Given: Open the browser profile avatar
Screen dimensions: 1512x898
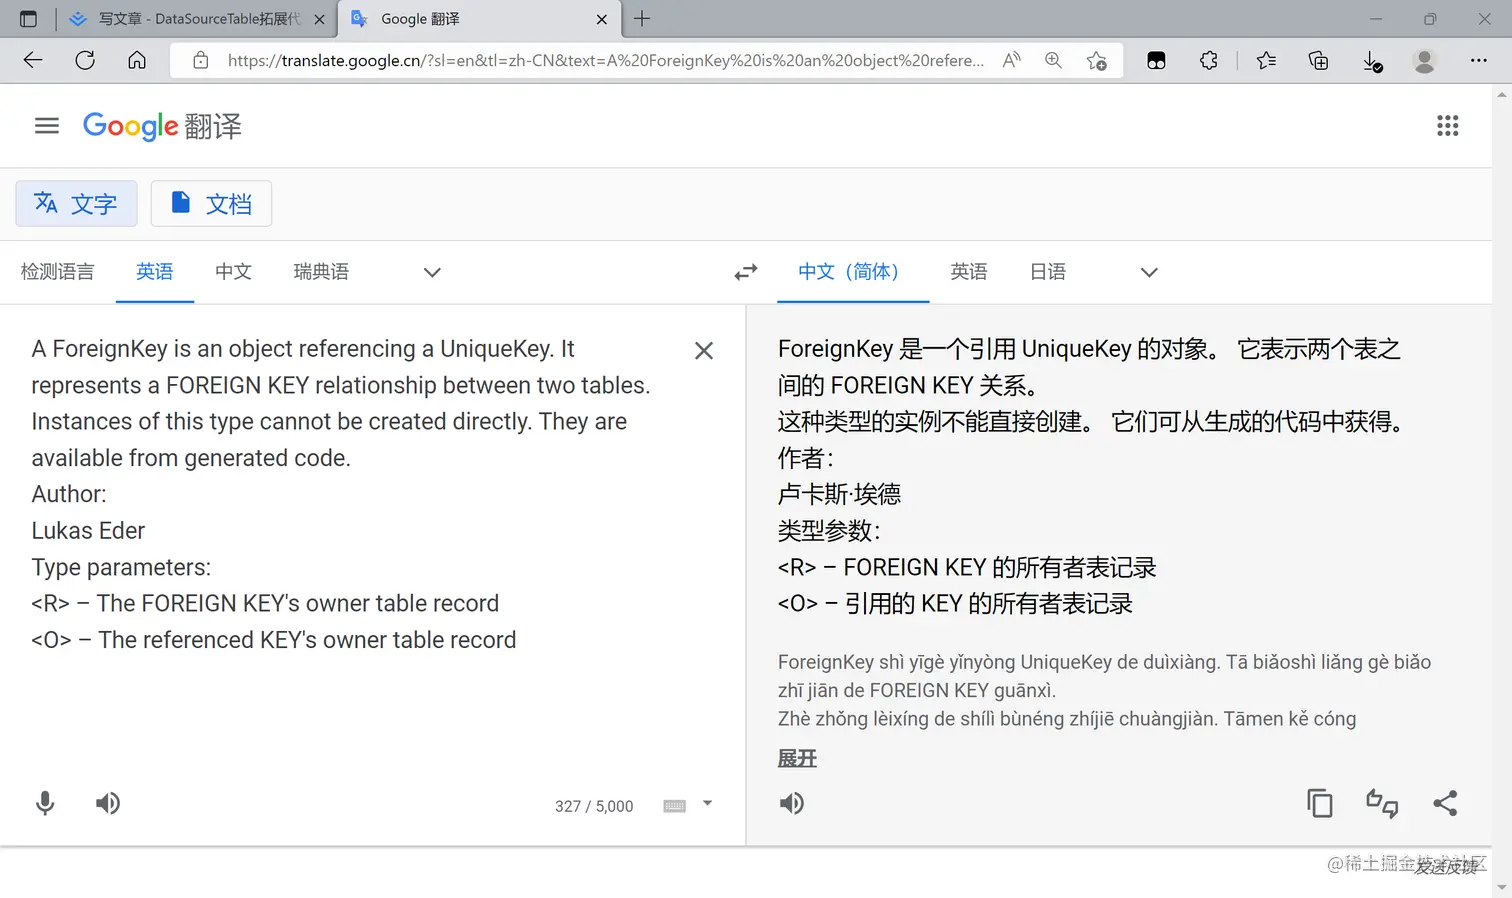Looking at the screenshot, I should click(1424, 60).
